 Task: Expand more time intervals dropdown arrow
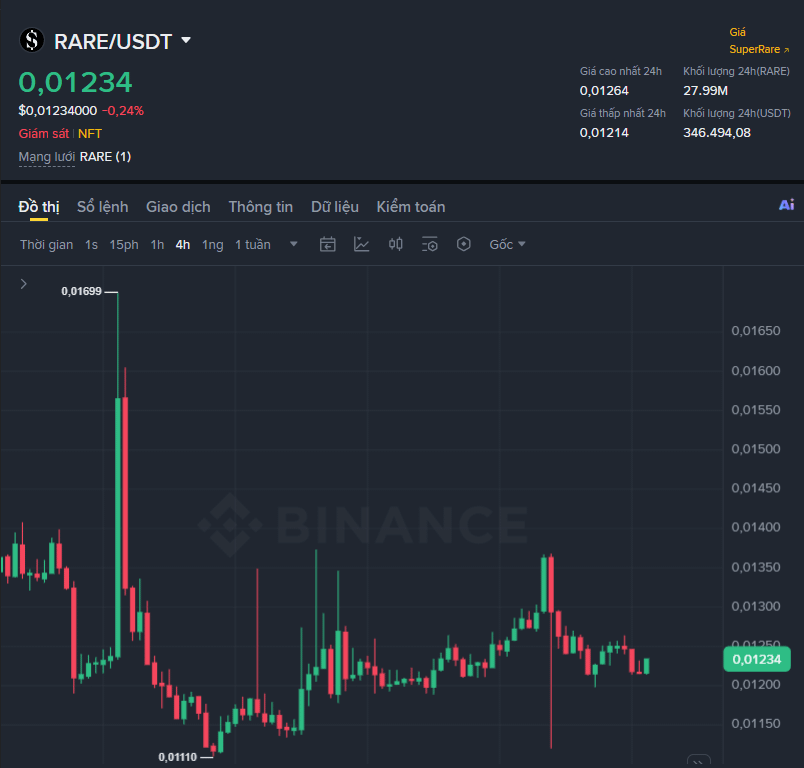[294, 244]
